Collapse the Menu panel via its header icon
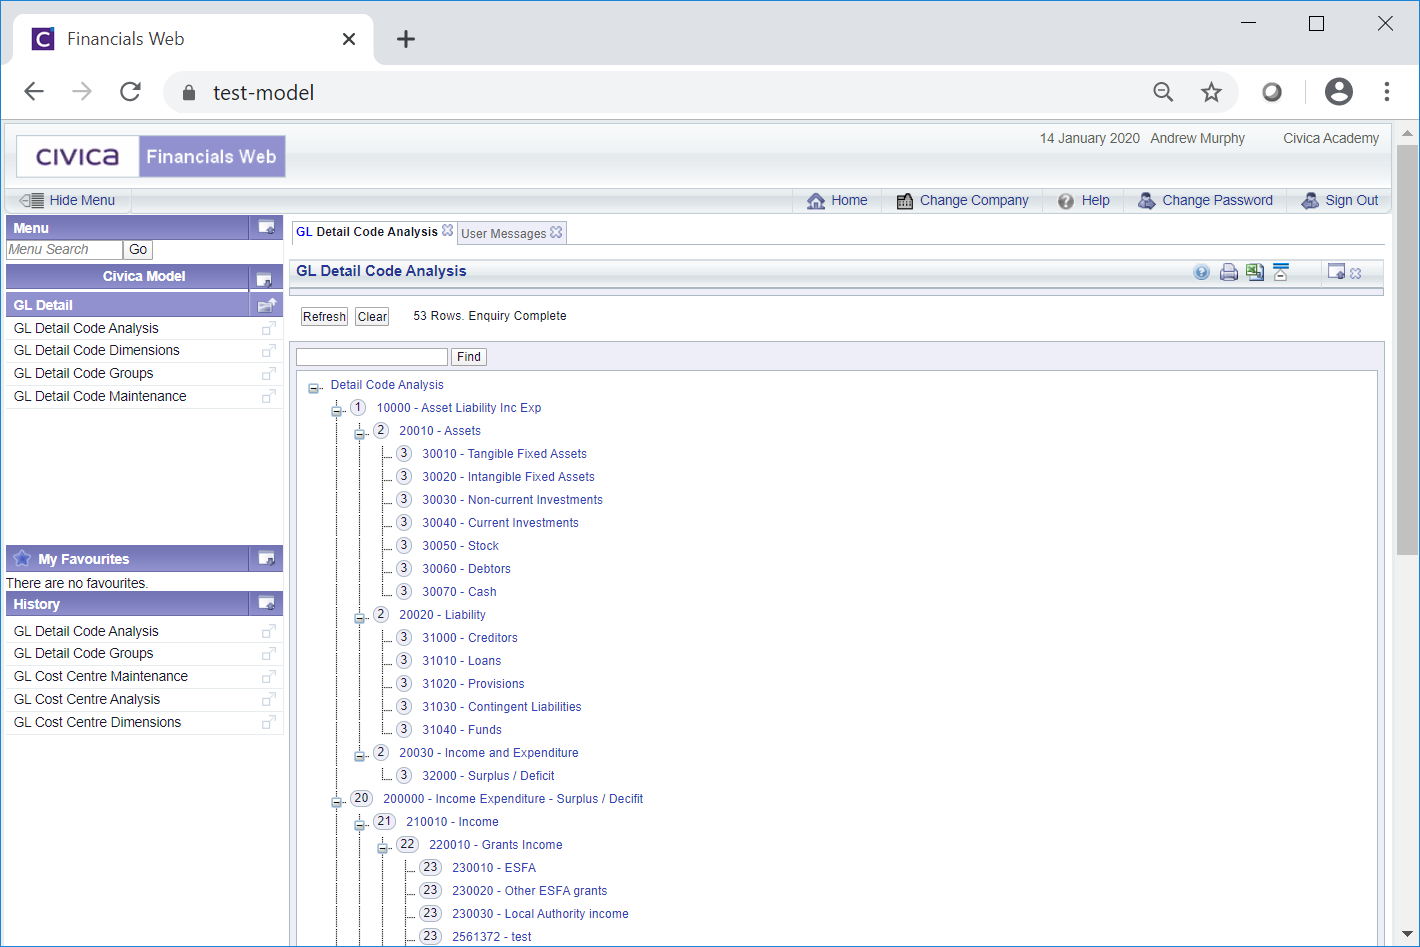The width and height of the screenshot is (1420, 947). [x=267, y=227]
